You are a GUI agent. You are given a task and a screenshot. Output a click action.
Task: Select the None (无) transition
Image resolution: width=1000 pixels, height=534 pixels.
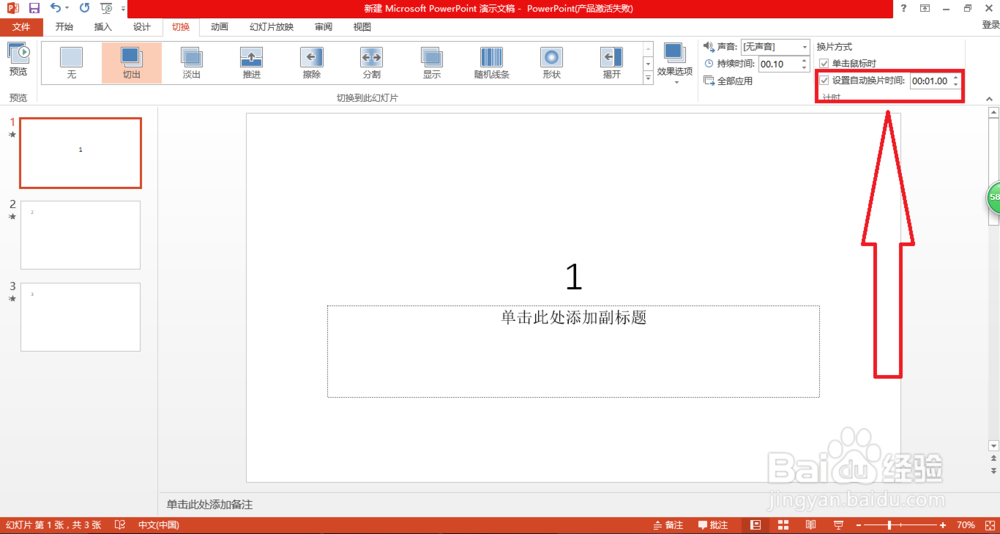click(x=71, y=63)
